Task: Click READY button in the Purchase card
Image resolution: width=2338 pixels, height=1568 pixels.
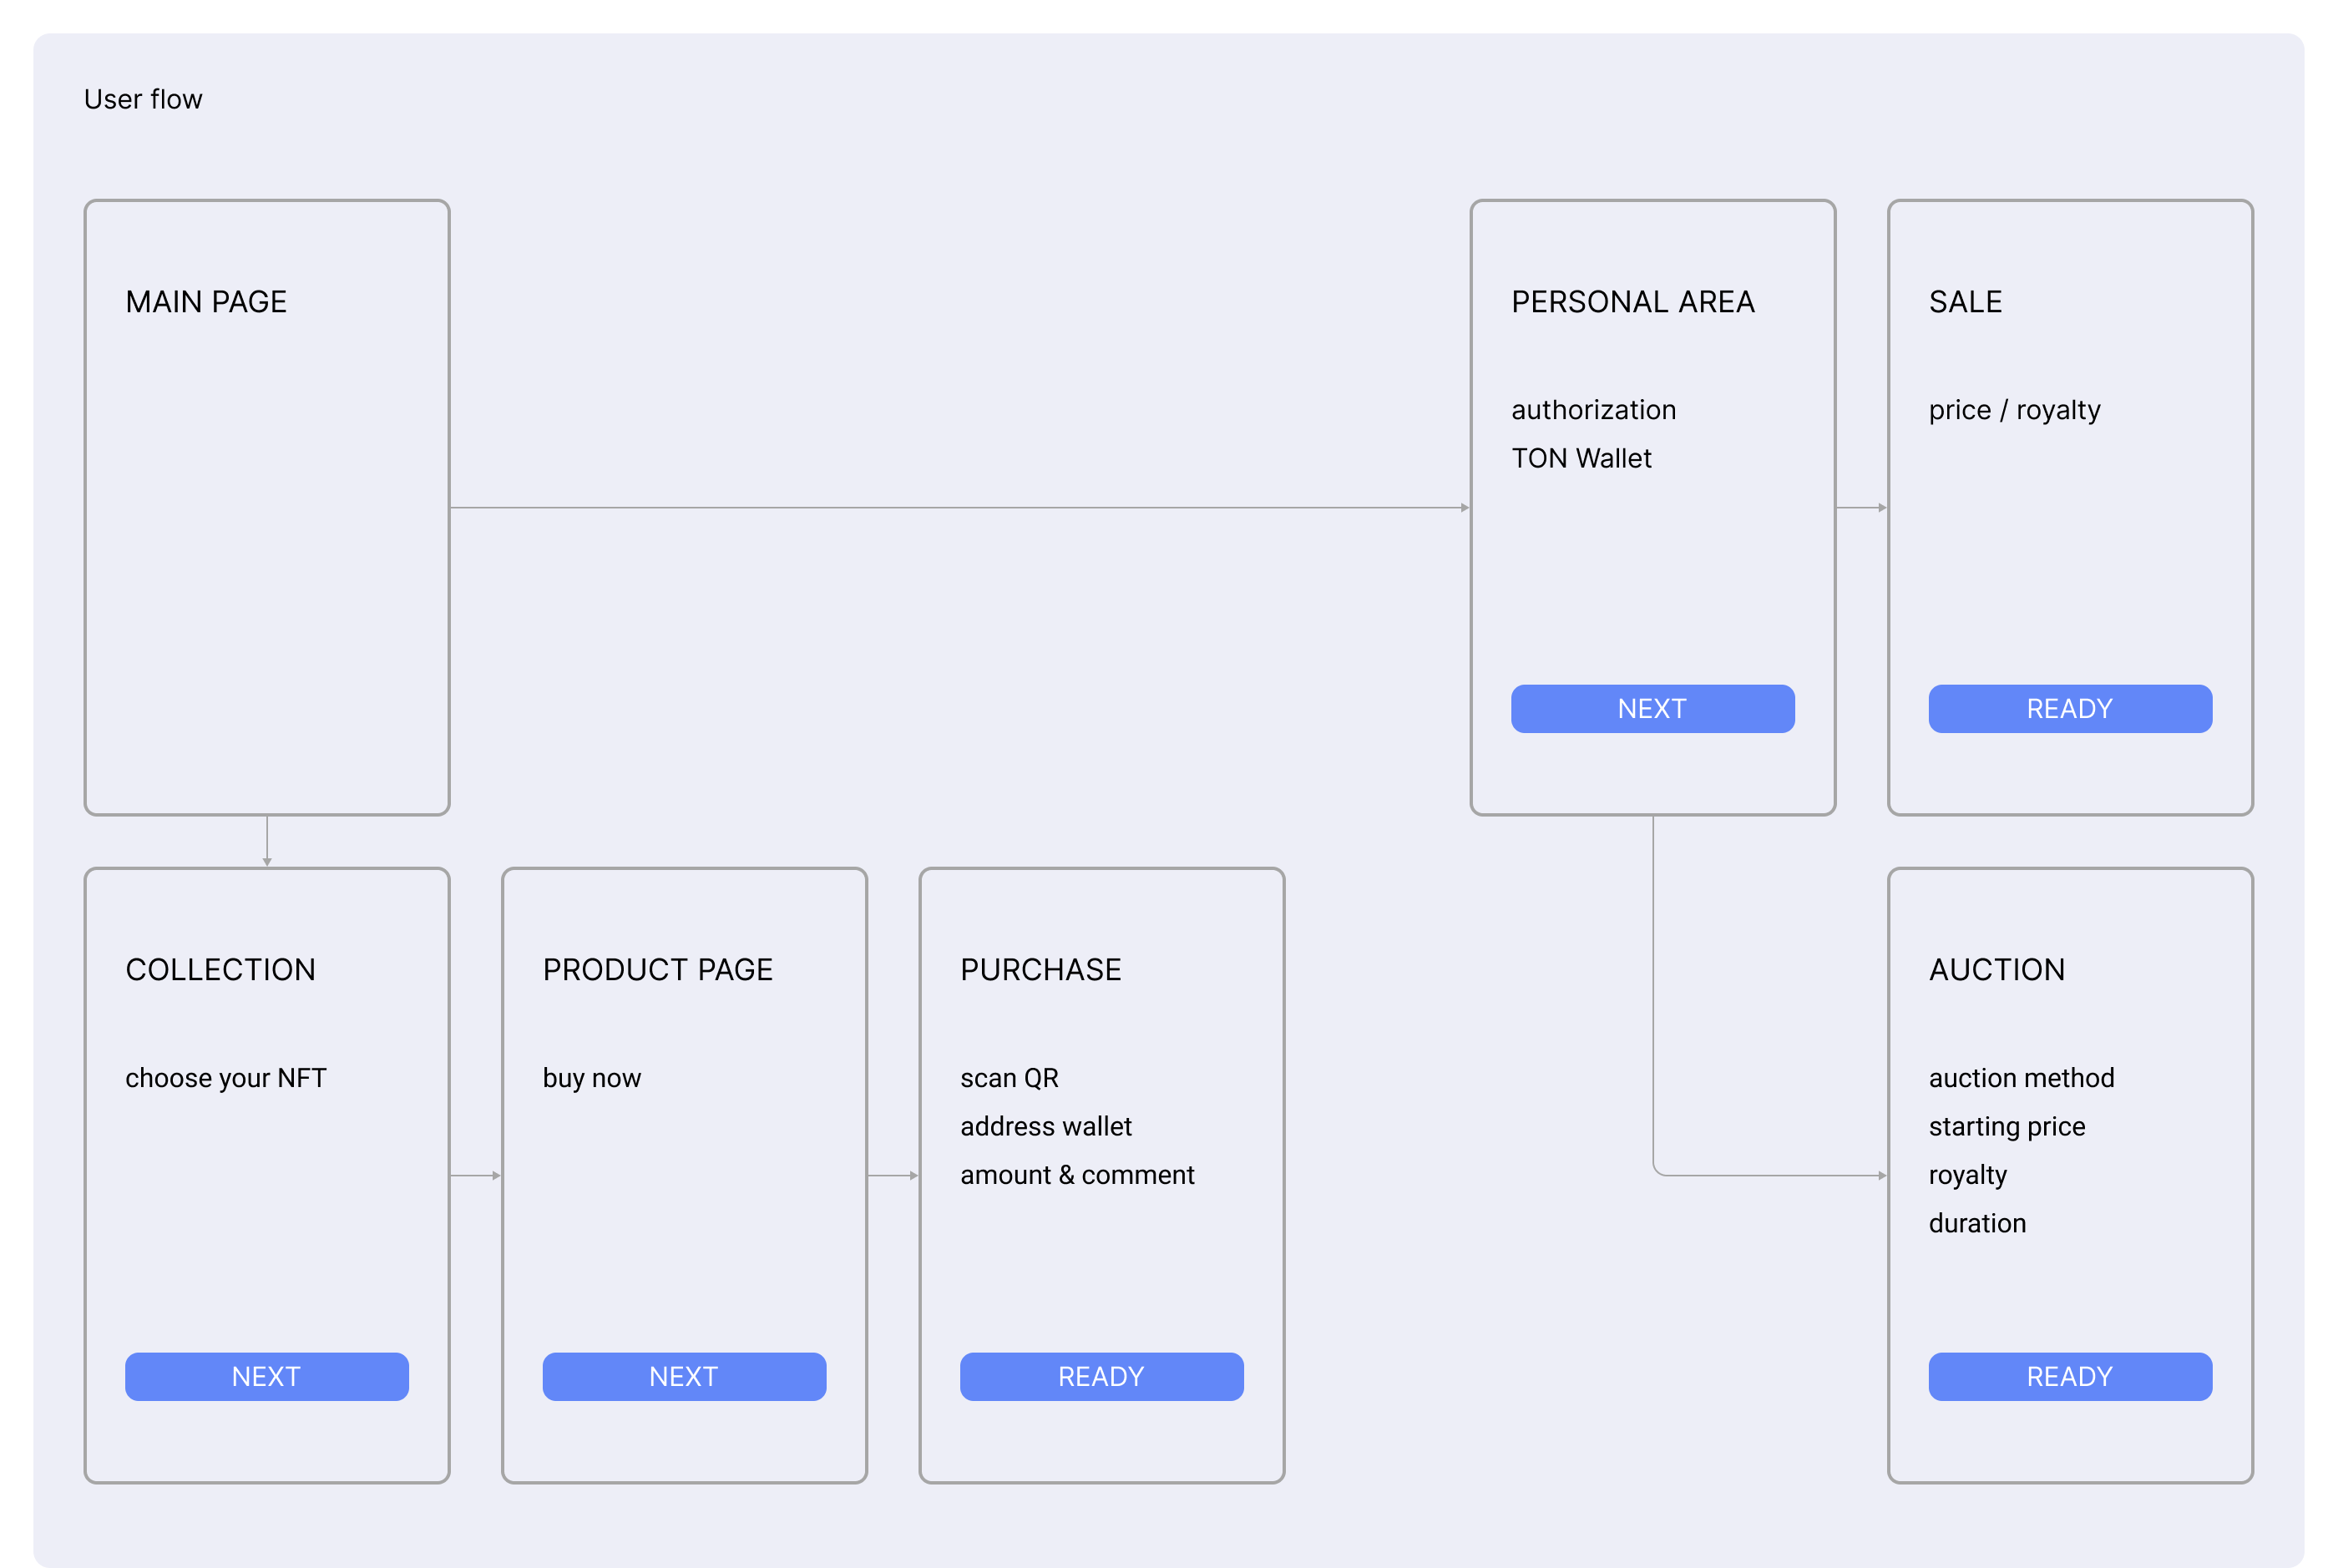Action: [x=1101, y=1377]
